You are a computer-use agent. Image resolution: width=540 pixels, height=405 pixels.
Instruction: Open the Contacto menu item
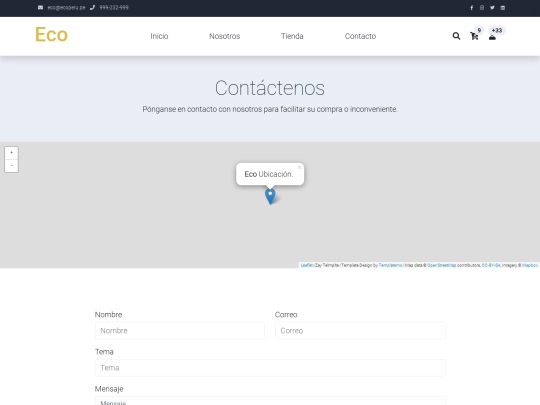tap(360, 36)
